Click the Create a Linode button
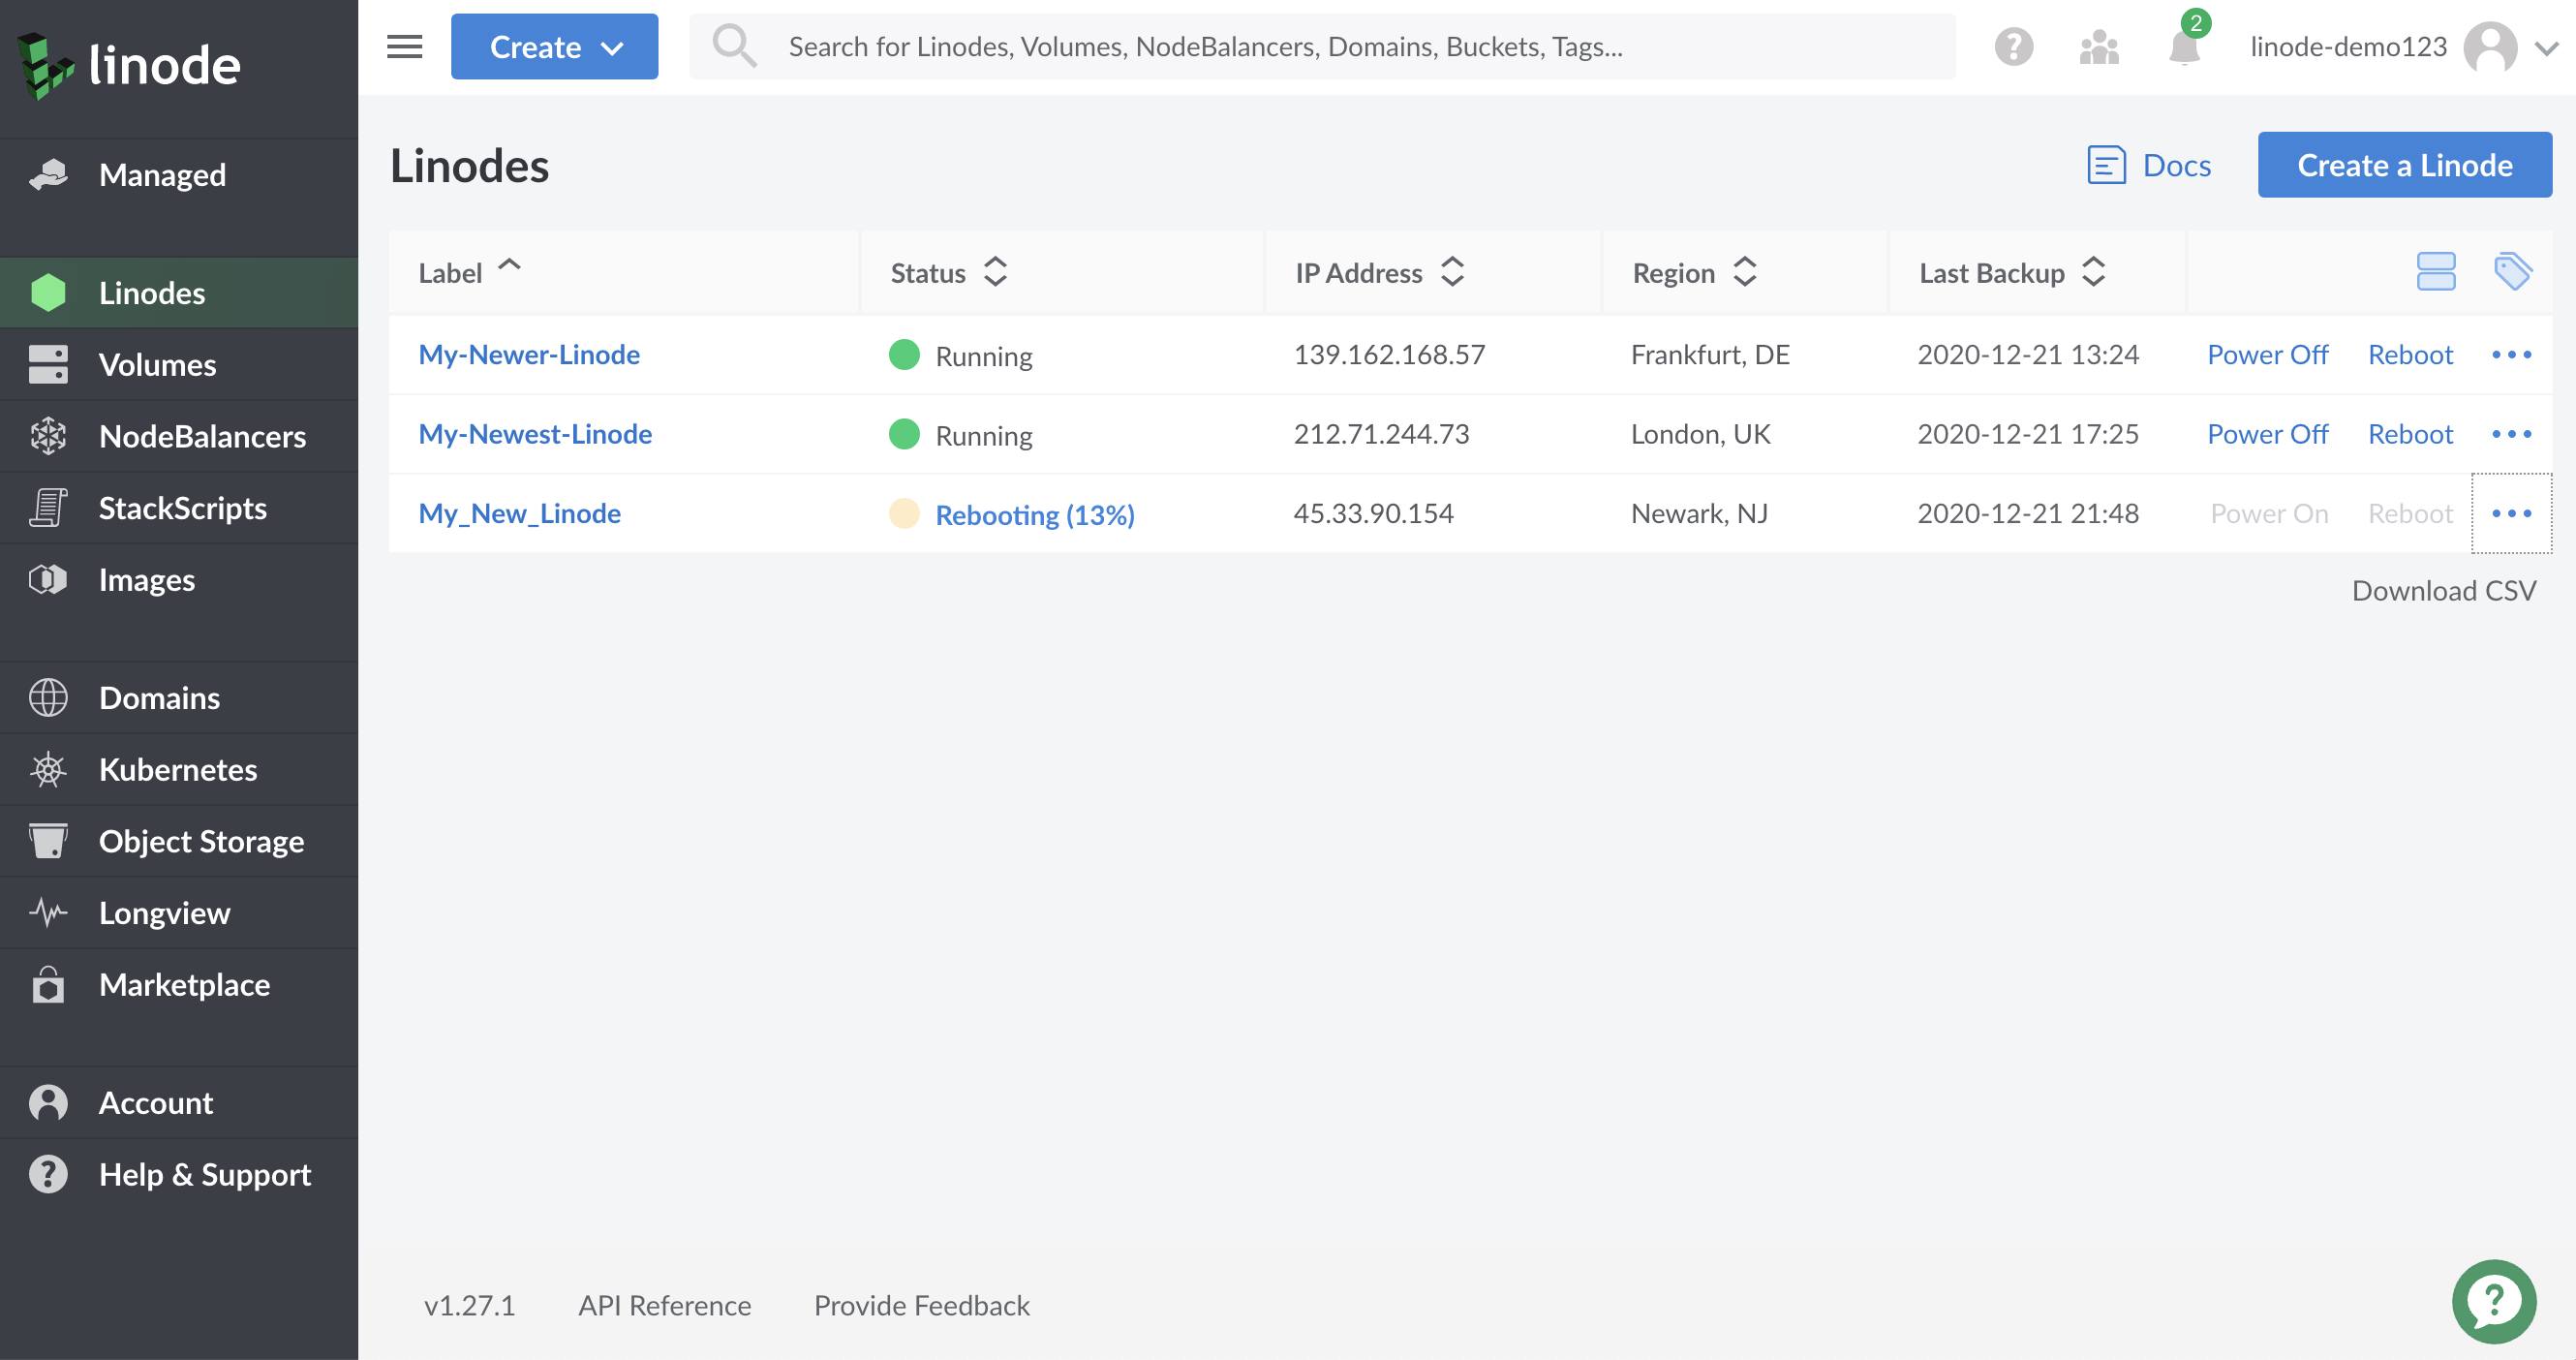This screenshot has height=1360, width=2576. tap(2404, 164)
